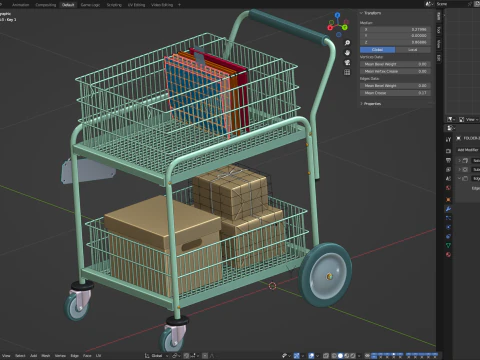
Task: Select solid viewport shading mode
Action: [x=340, y=356]
